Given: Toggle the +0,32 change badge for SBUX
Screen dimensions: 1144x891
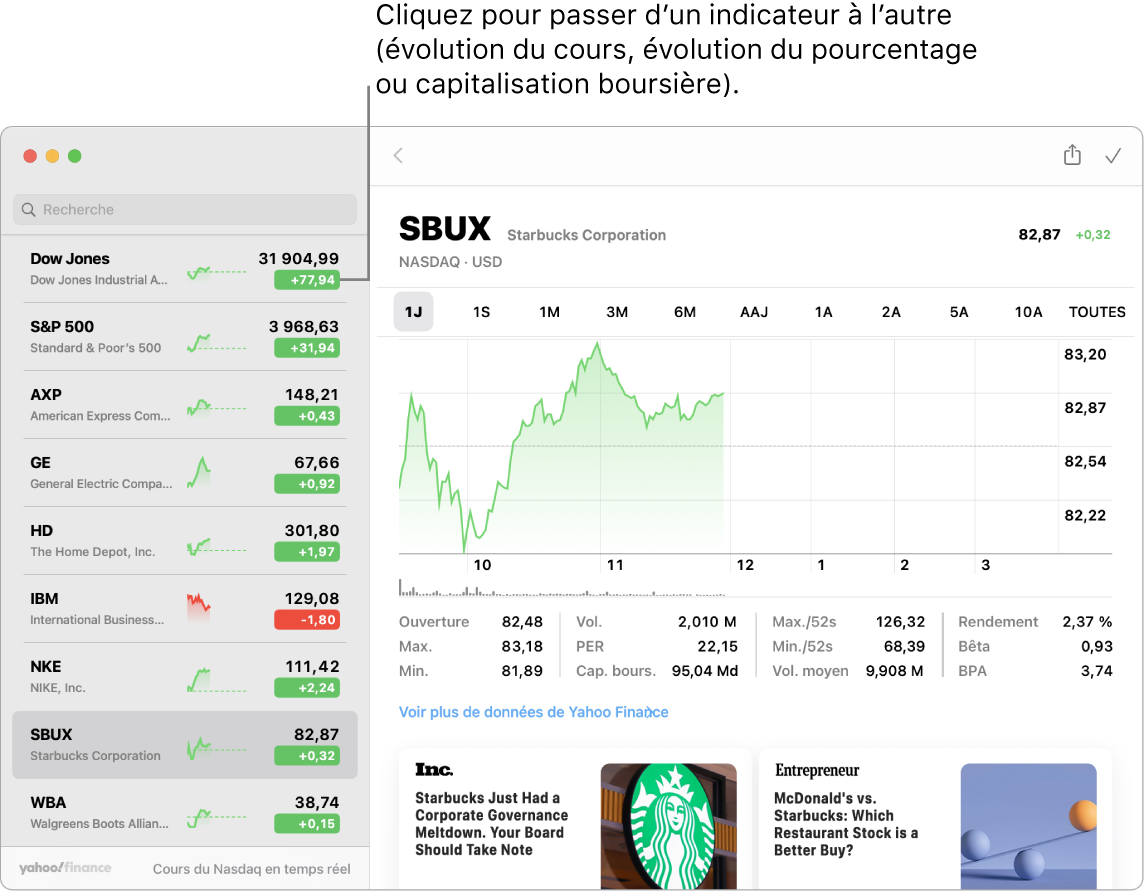Looking at the screenshot, I should [x=306, y=756].
